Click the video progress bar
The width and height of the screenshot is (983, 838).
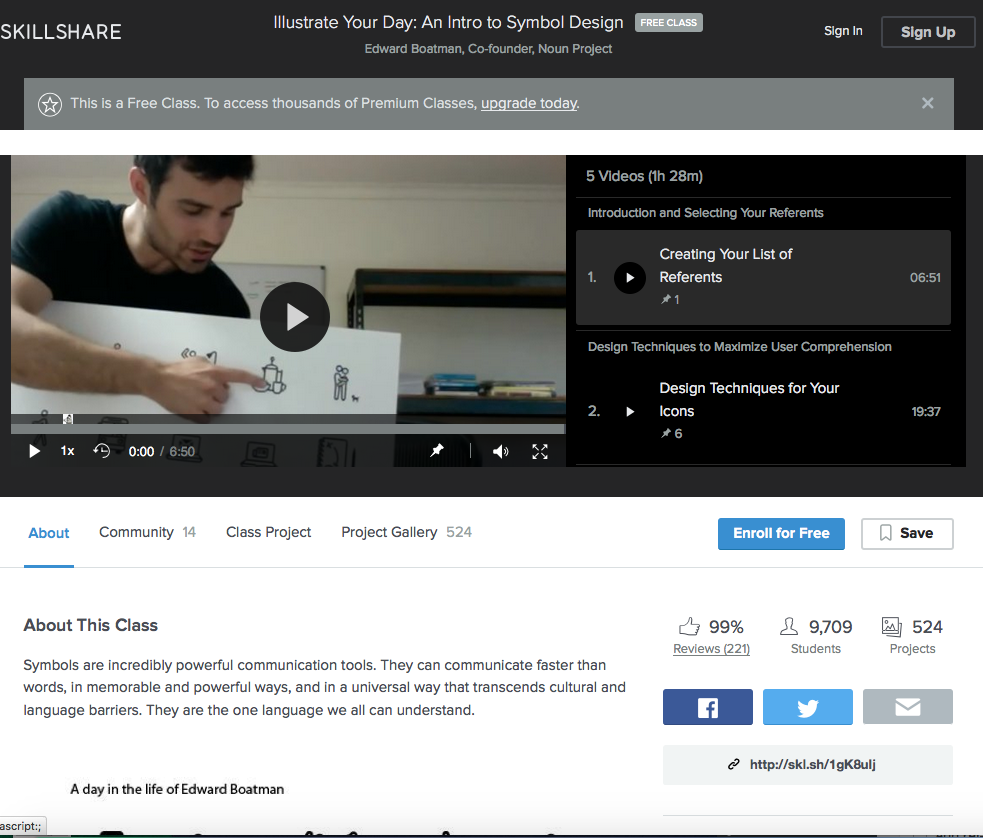pyautogui.click(x=288, y=429)
